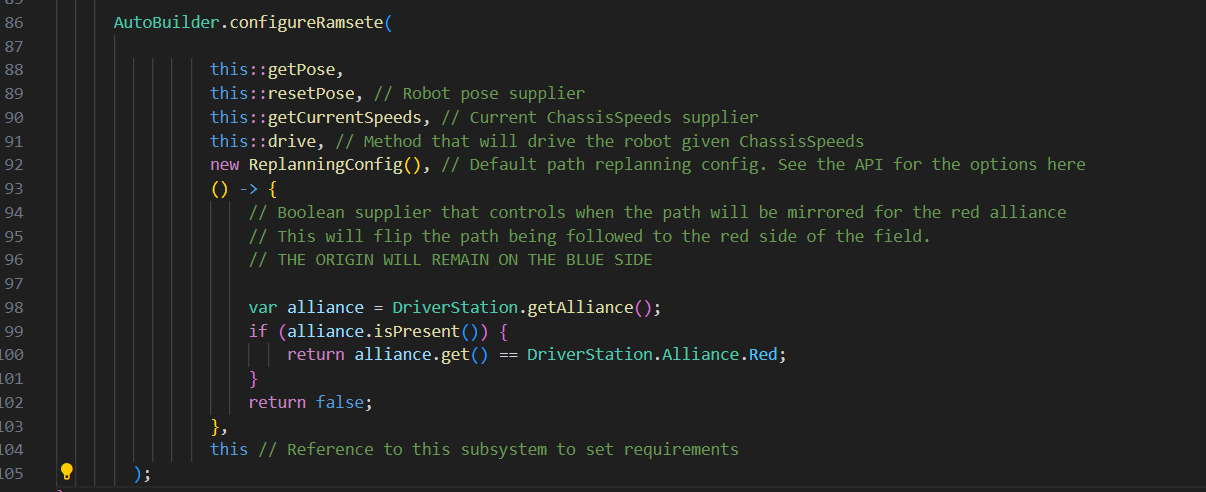The image size is (1206, 492).
Task: Click the resetPose method reference
Action: tap(310, 93)
